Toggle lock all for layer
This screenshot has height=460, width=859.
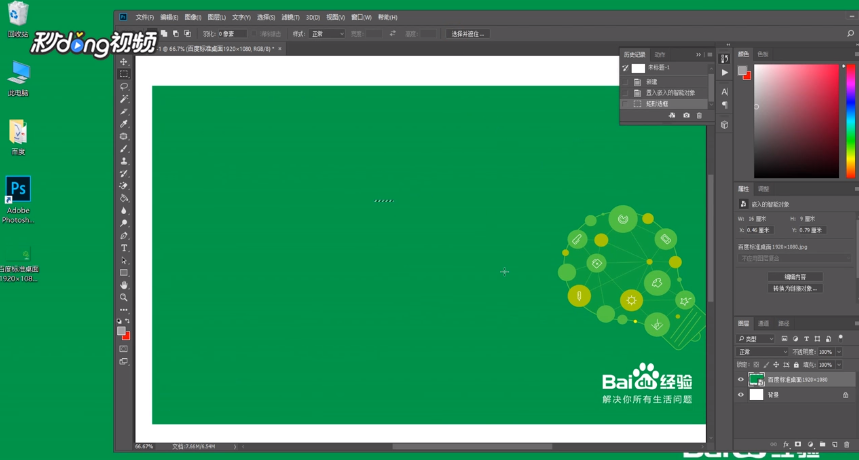click(795, 365)
